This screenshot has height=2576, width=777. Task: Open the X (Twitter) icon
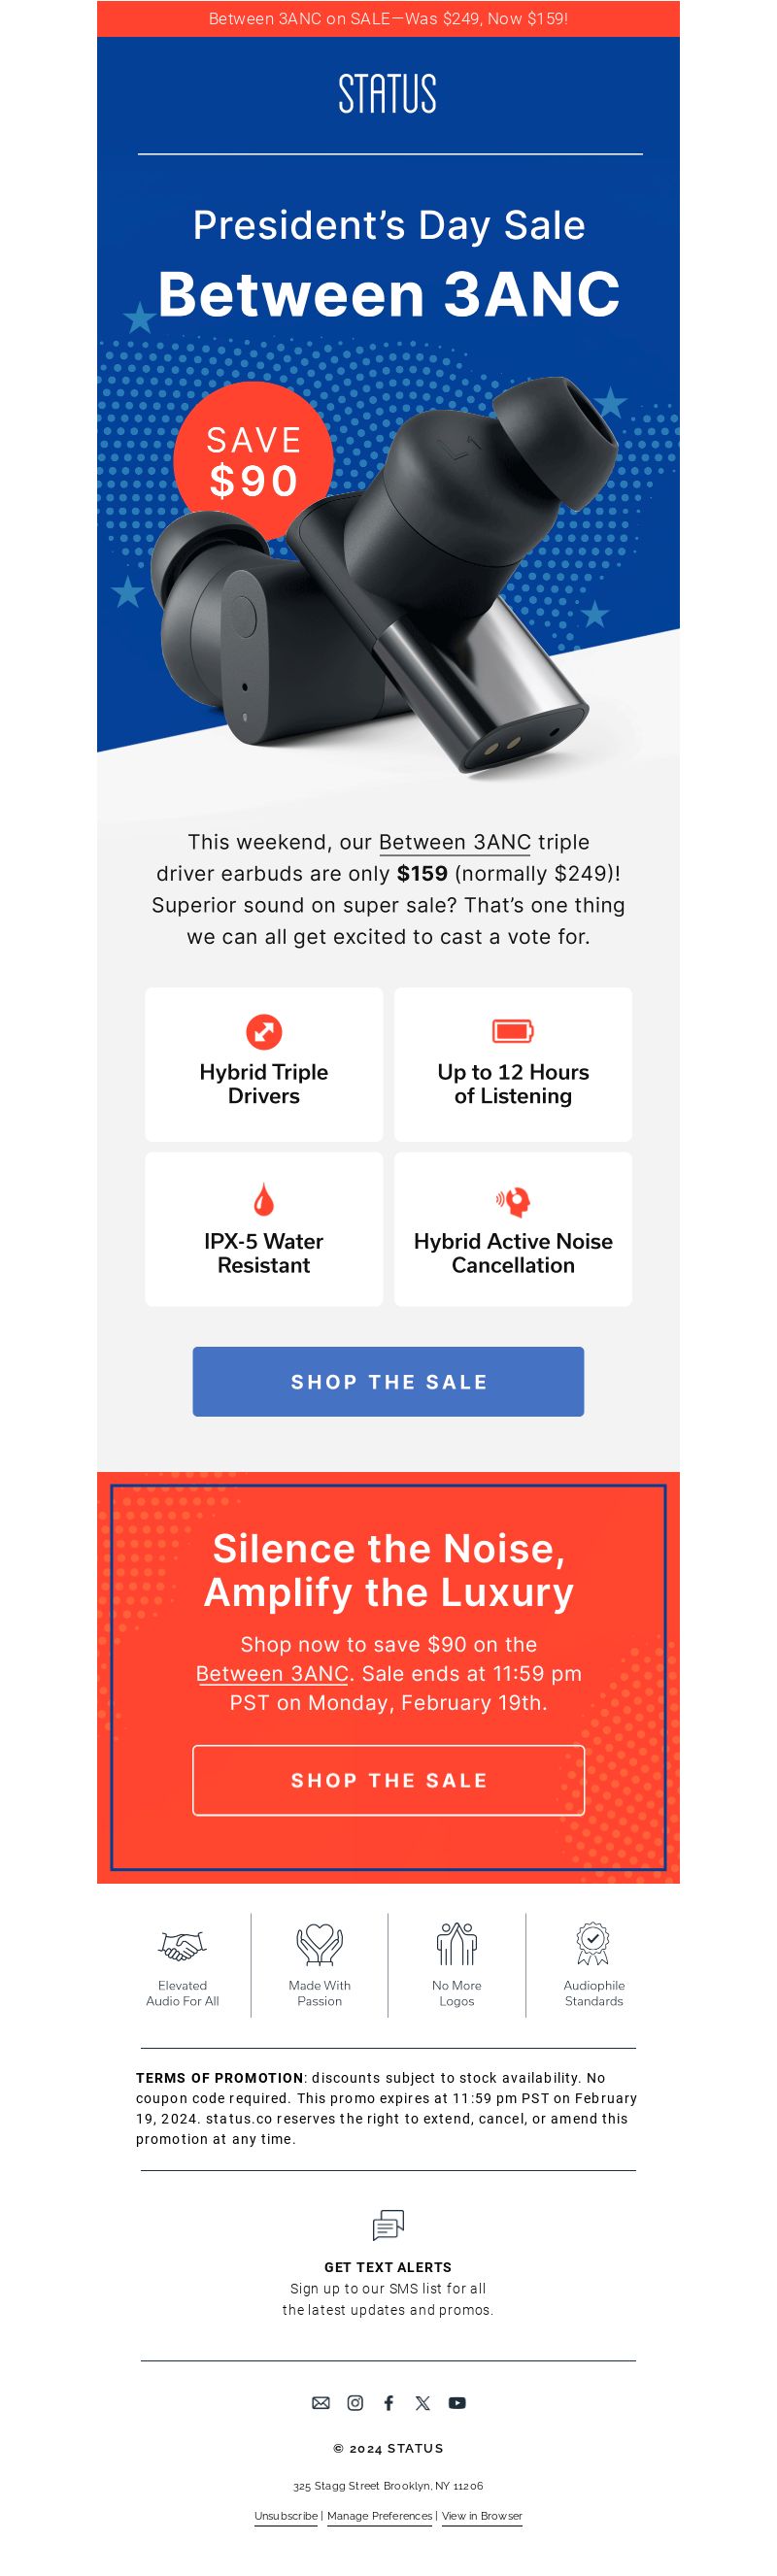coord(423,2402)
